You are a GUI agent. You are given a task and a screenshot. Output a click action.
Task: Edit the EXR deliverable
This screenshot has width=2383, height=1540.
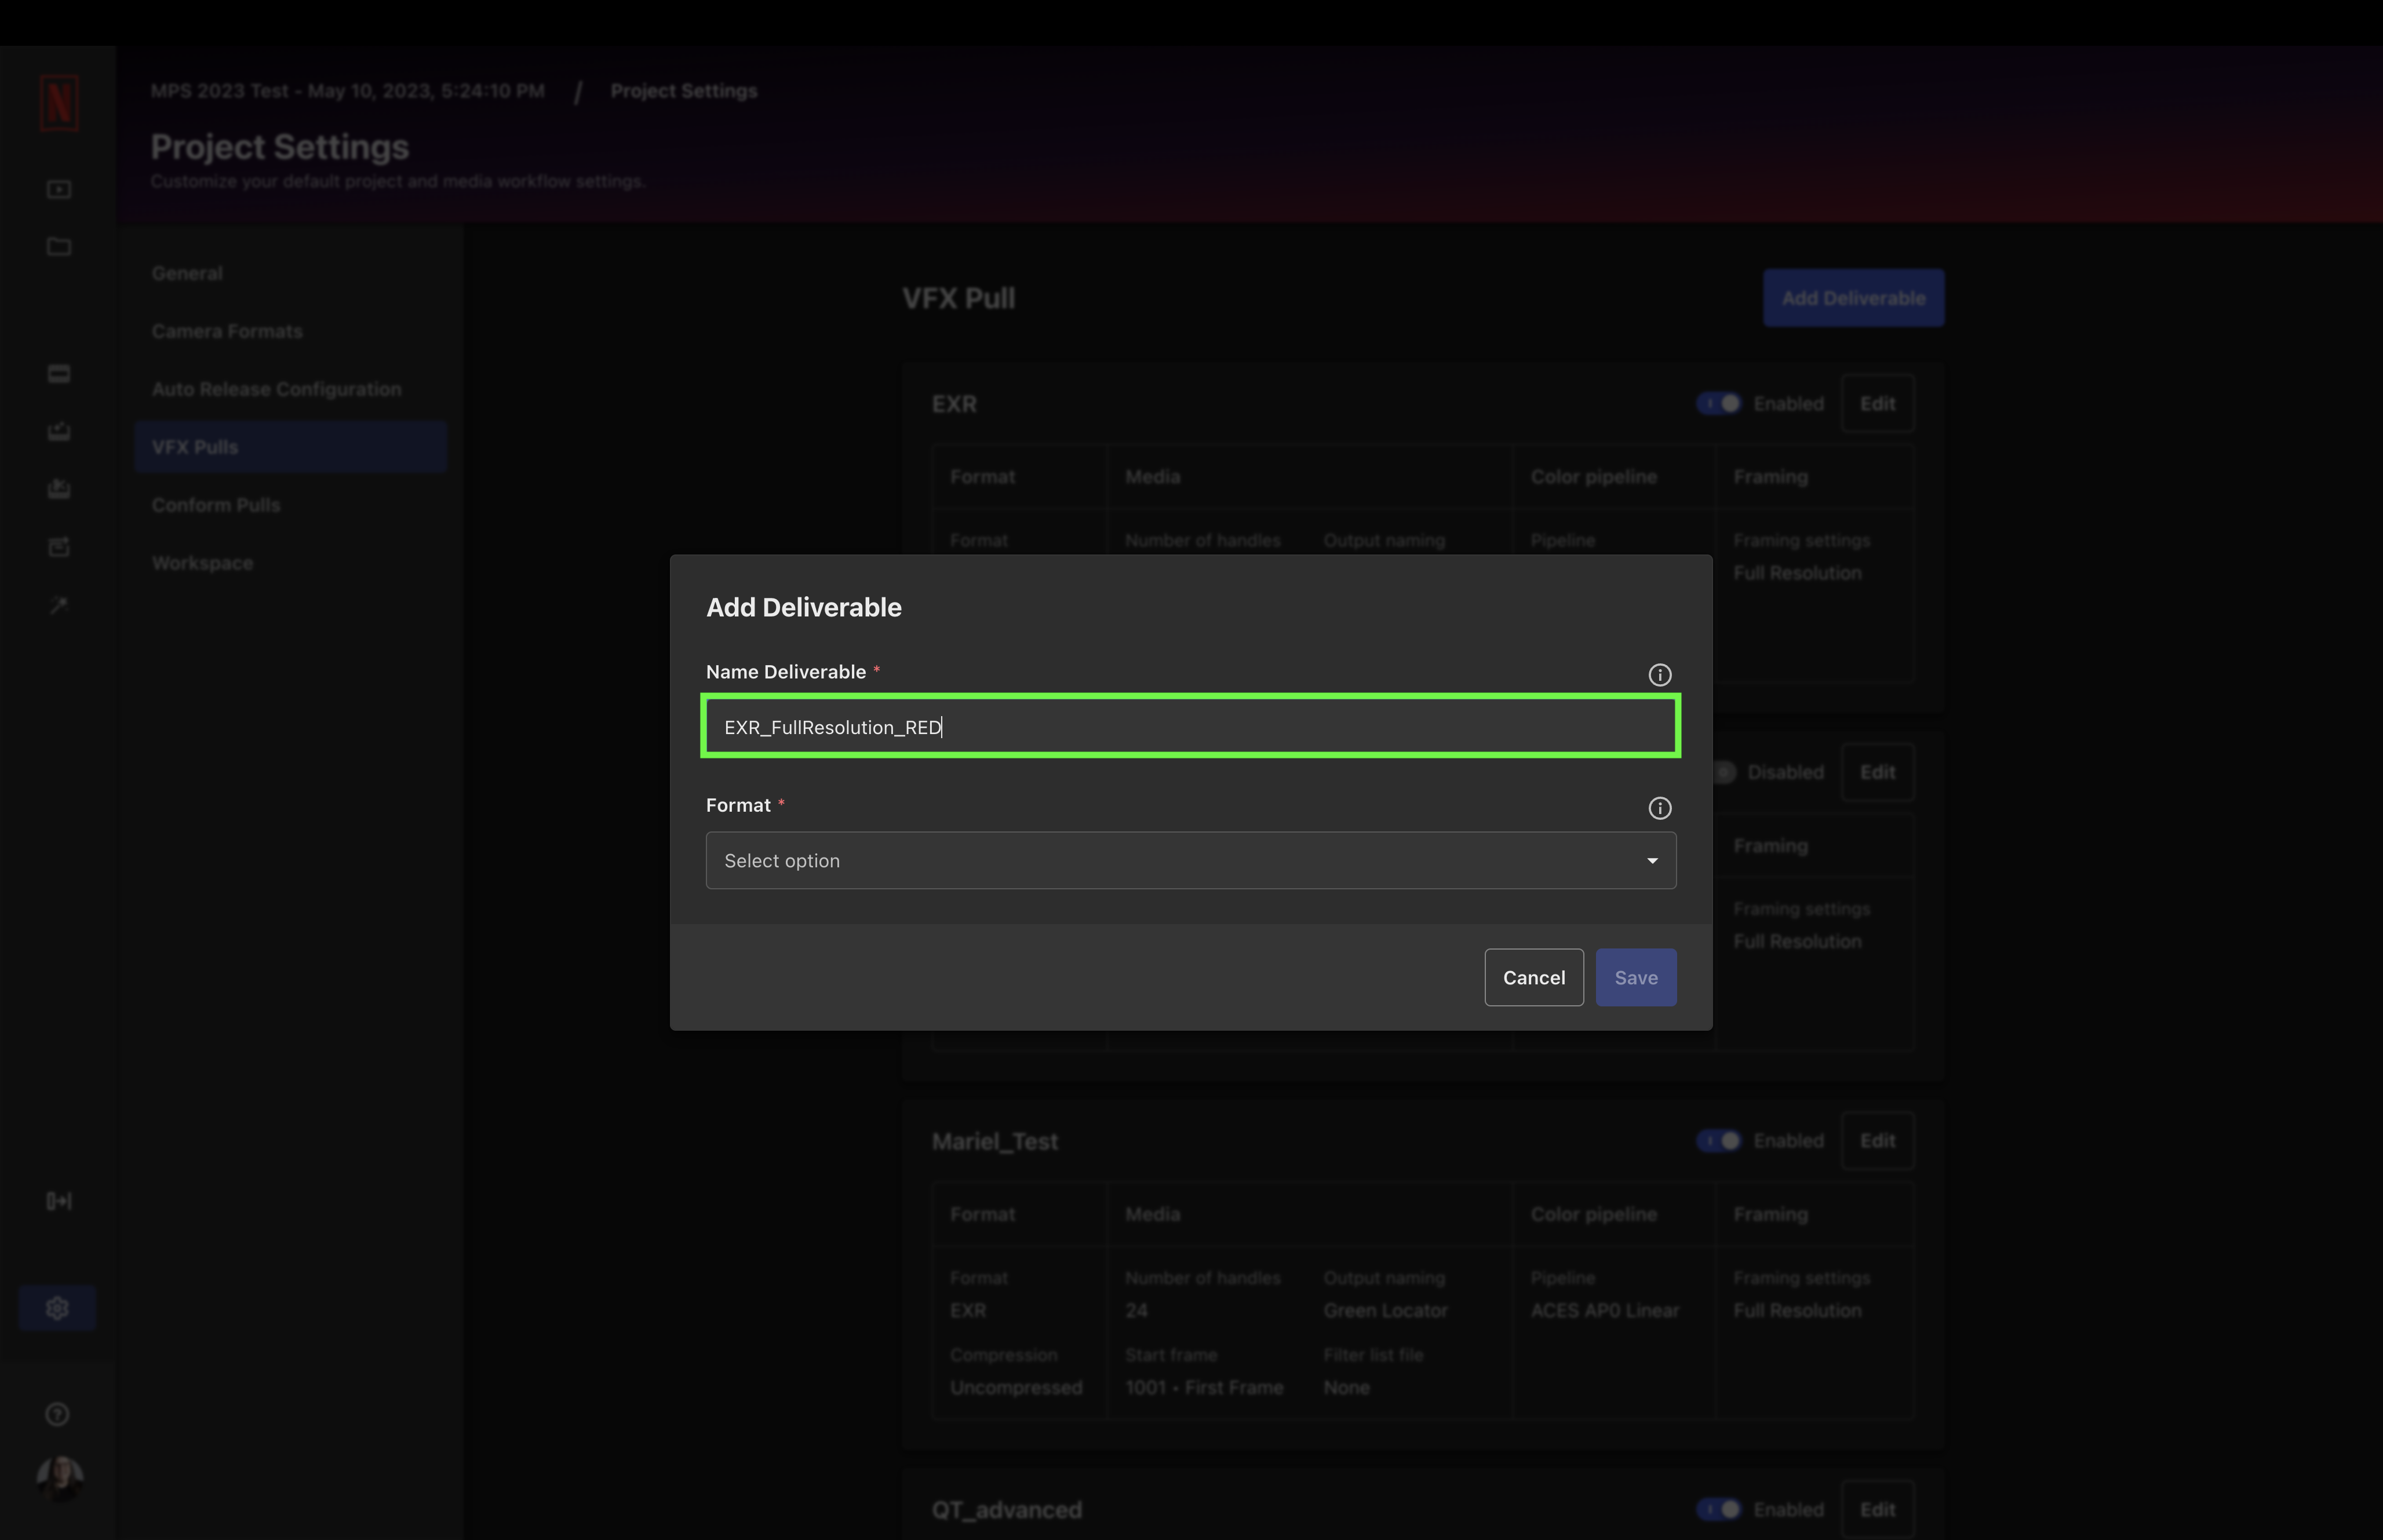coord(1877,404)
